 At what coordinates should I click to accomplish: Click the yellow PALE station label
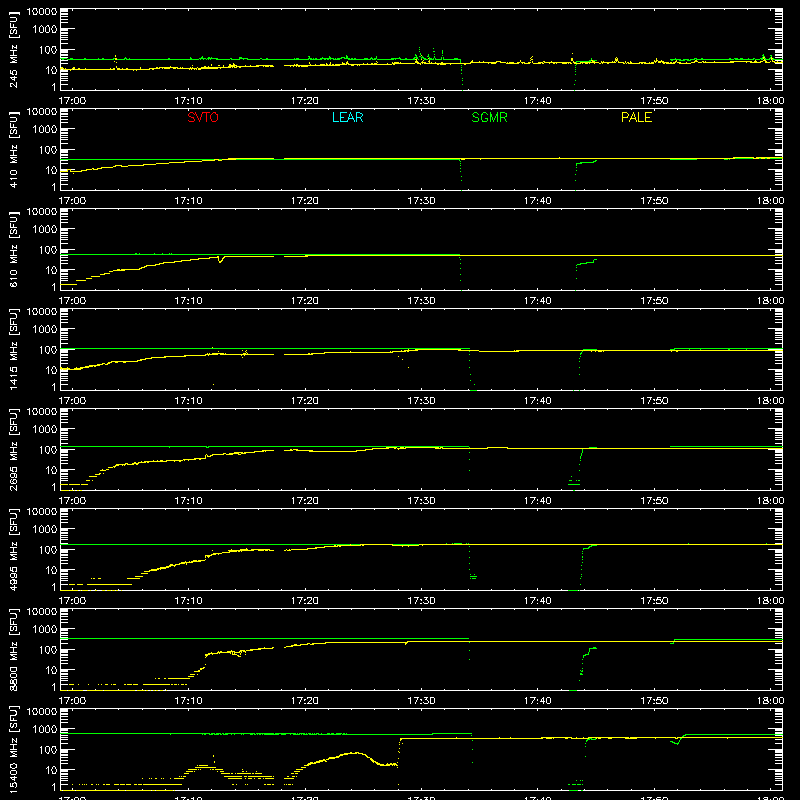point(636,117)
